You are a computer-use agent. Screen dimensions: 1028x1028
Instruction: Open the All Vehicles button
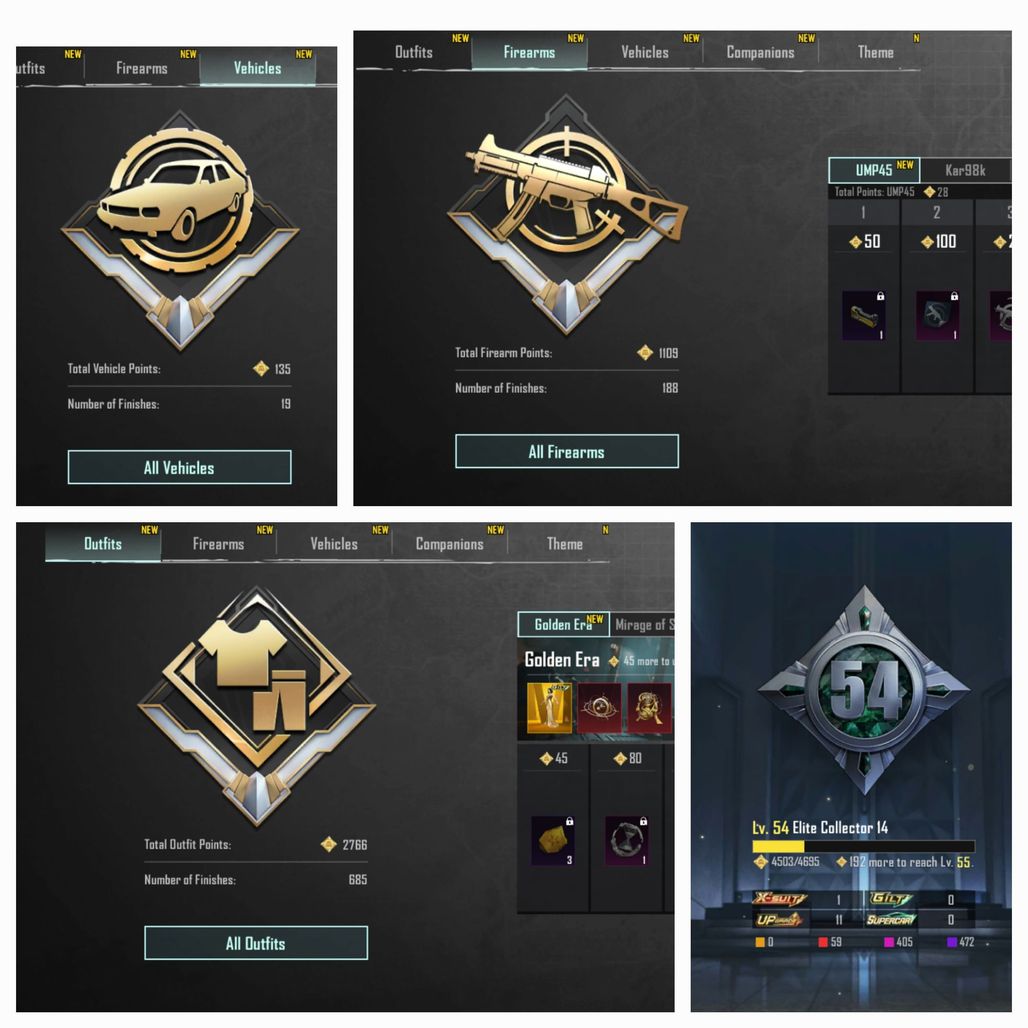tap(180, 467)
